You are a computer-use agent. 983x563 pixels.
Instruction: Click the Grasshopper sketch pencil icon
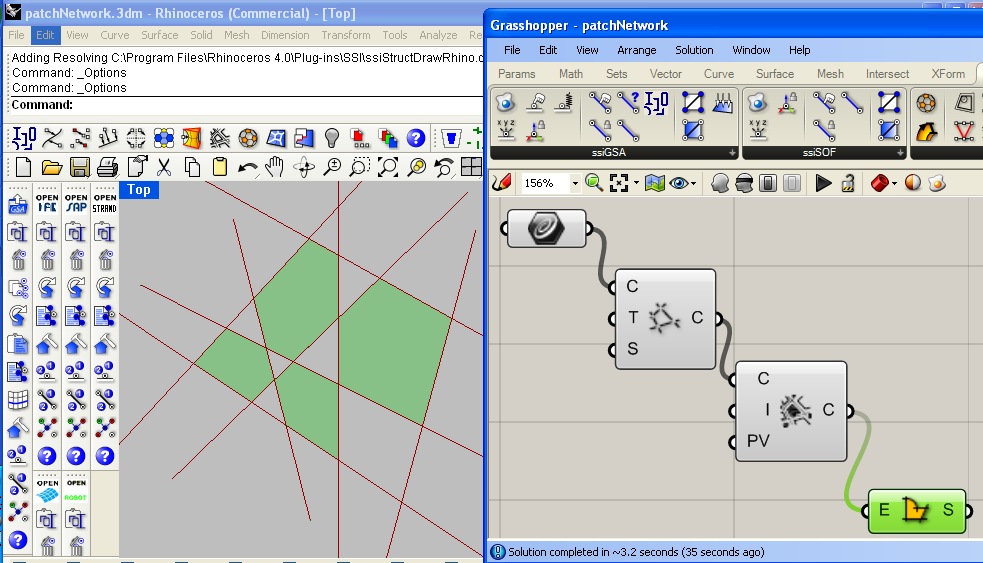[x=502, y=183]
